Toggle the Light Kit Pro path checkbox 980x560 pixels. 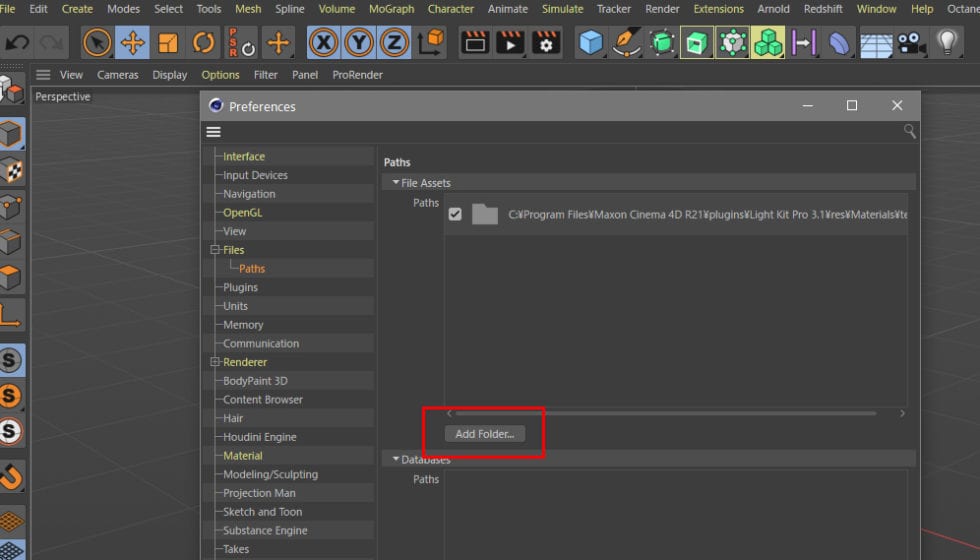455,214
